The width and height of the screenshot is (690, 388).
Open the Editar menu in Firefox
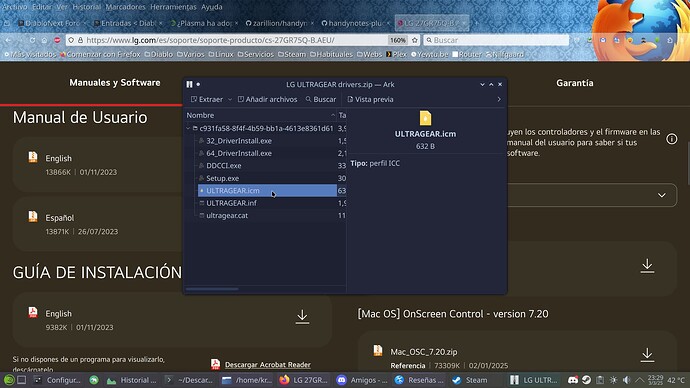coord(42,7)
